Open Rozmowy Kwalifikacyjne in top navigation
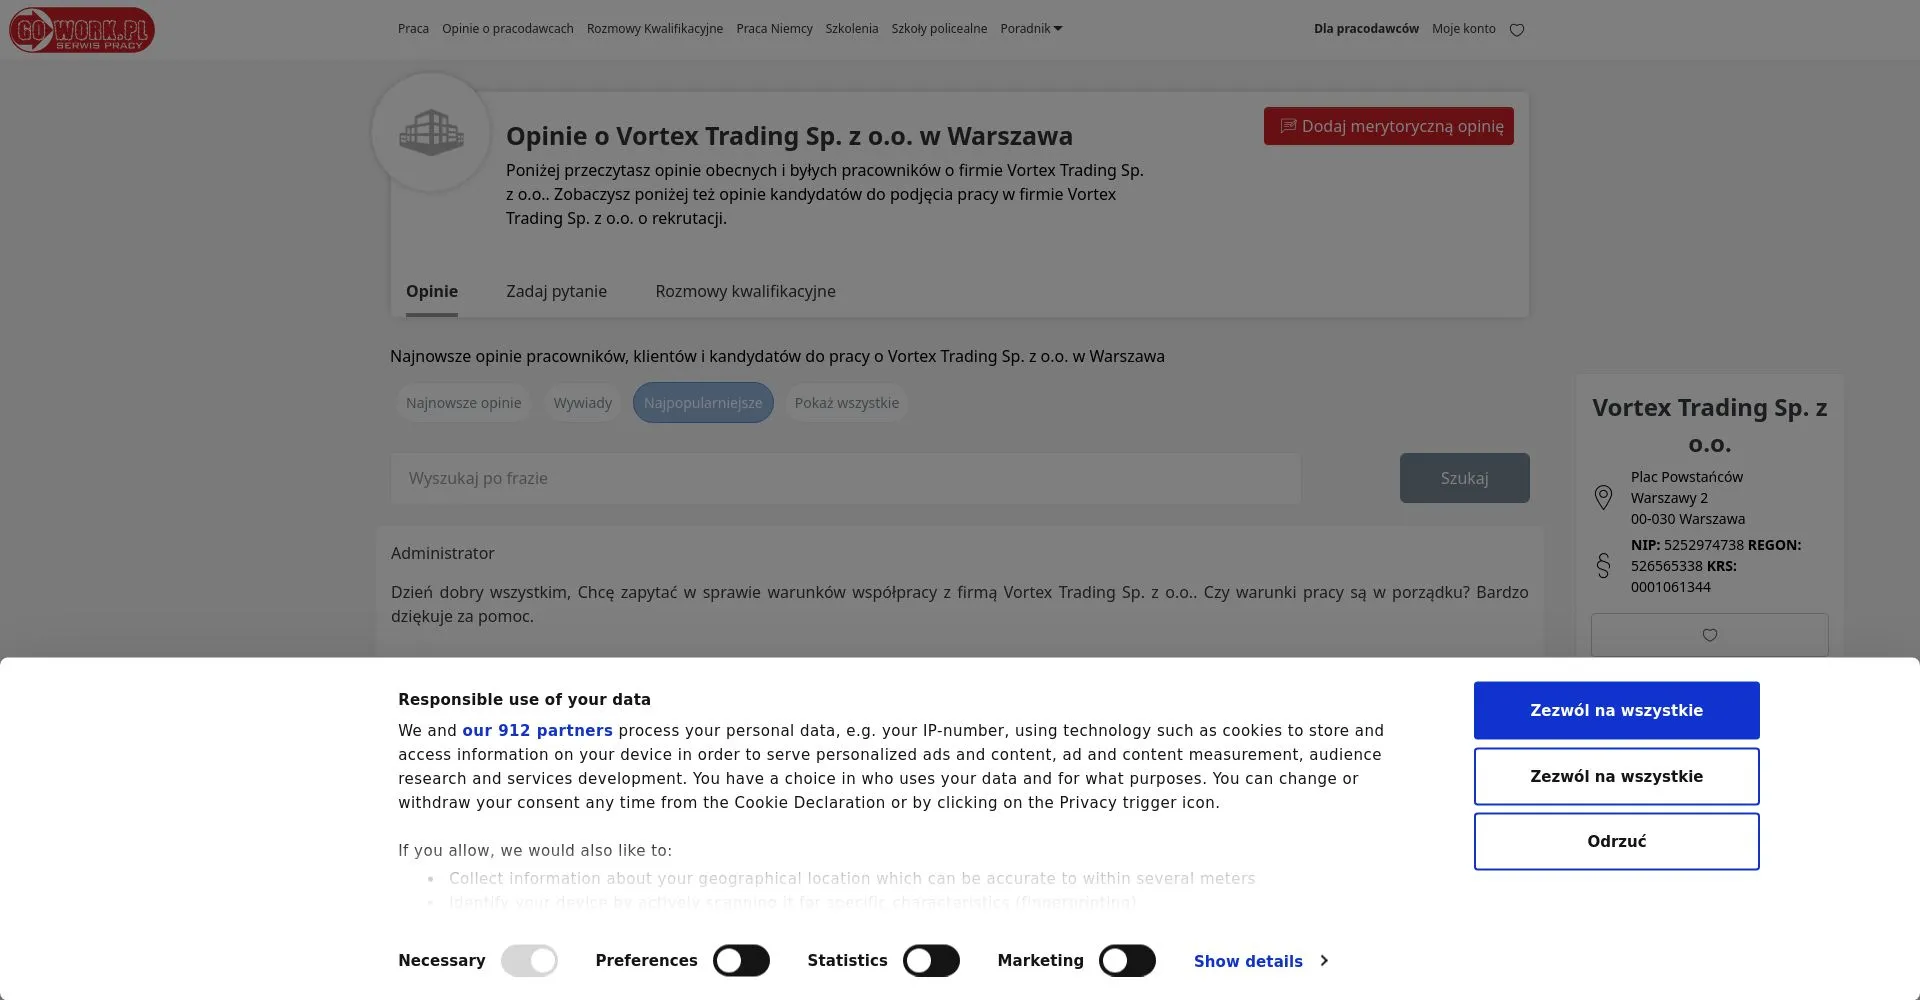Screen dimensions: 1920x1000 pos(655,29)
